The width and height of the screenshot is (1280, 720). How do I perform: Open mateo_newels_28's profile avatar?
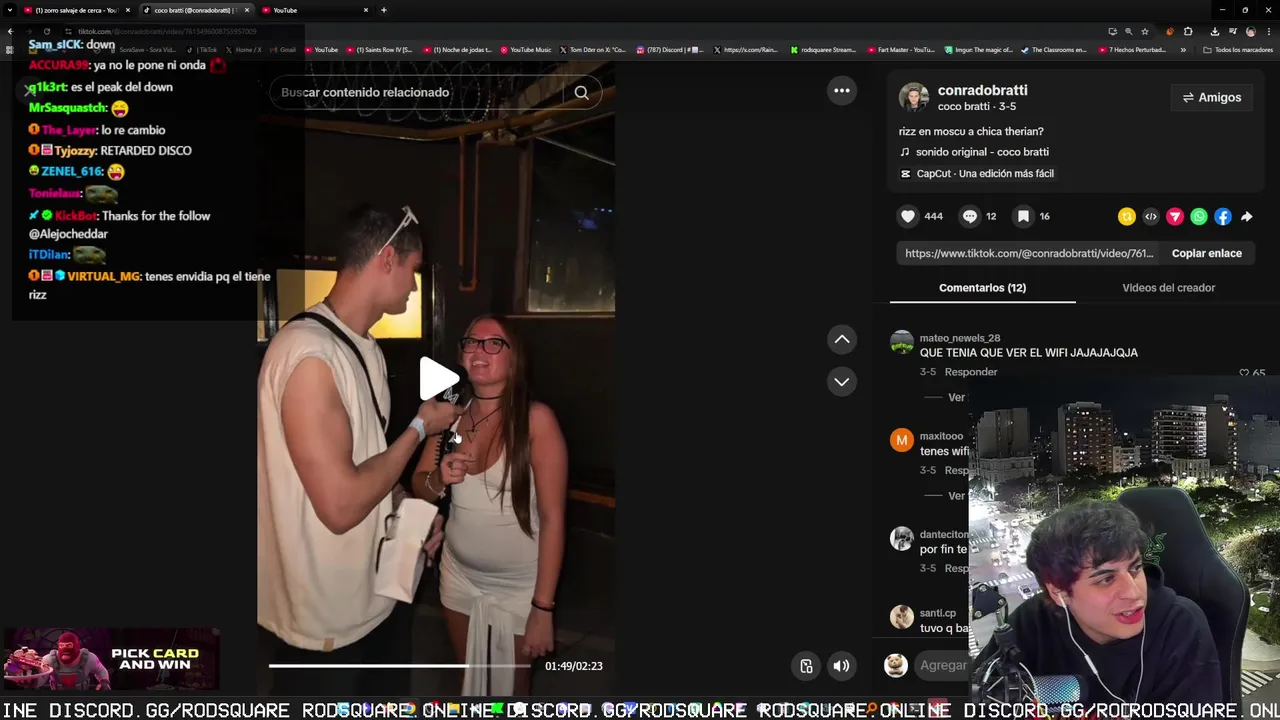(902, 342)
